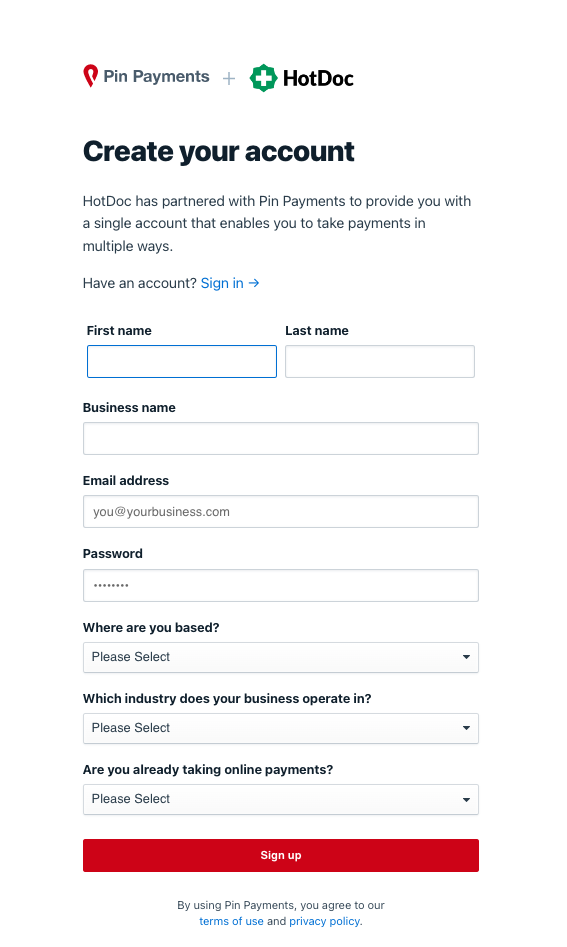The height and width of the screenshot is (947, 567).
Task: Click the arrow icon beside Sign in
Action: click(x=254, y=283)
